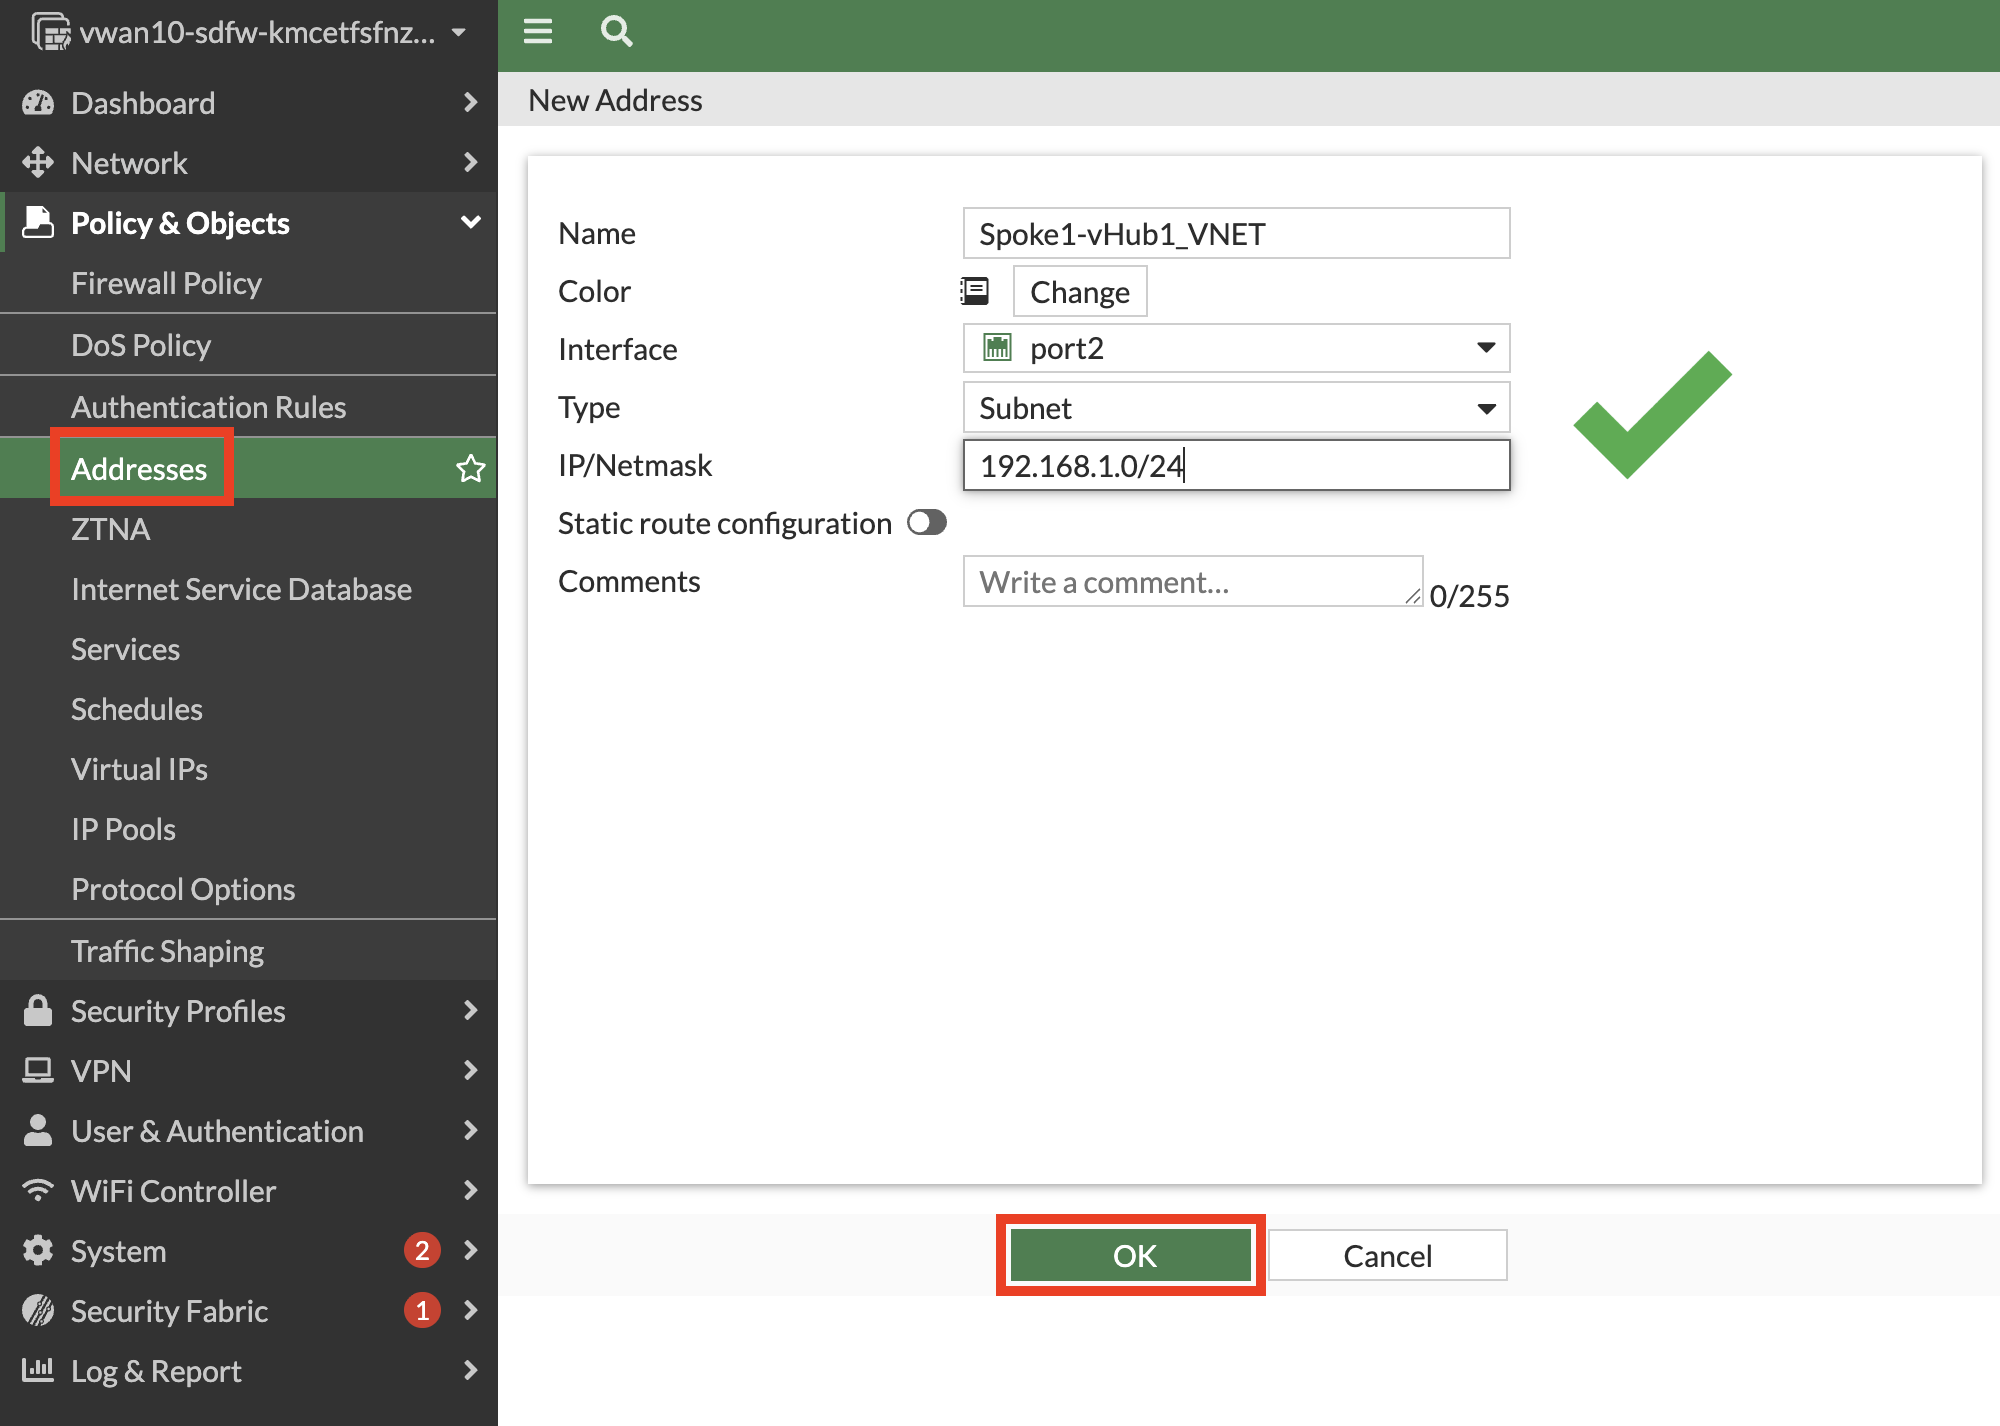The image size is (2000, 1426).
Task: Click the search magnifier icon
Action: click(x=616, y=31)
